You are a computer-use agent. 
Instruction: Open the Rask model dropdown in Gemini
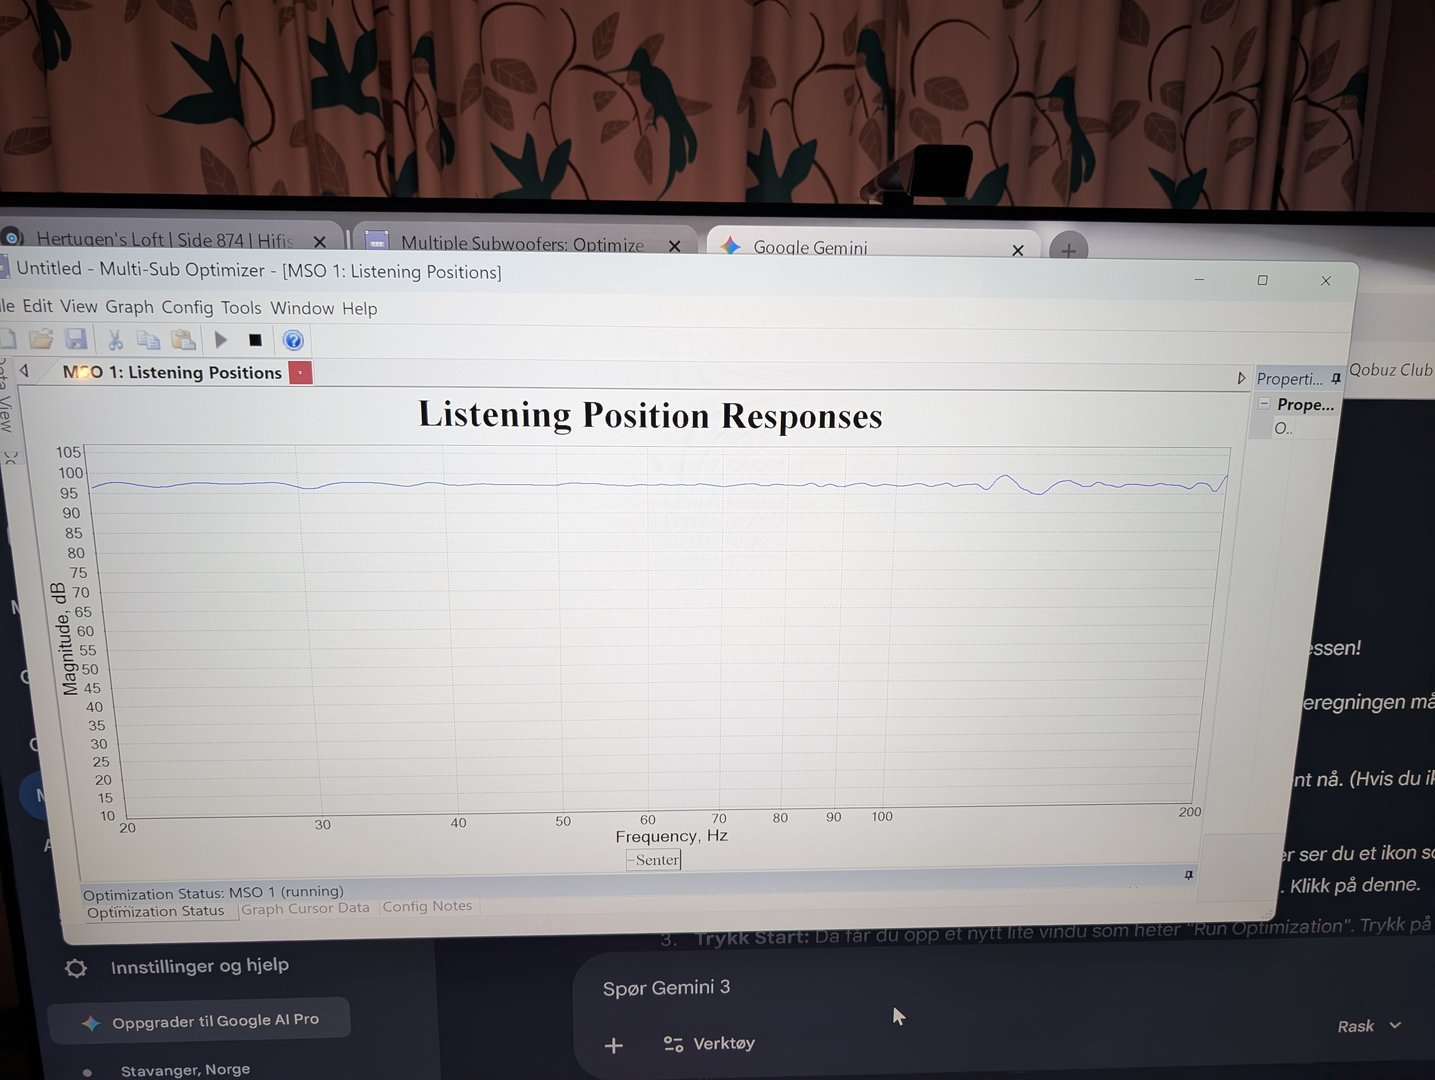(1369, 1026)
